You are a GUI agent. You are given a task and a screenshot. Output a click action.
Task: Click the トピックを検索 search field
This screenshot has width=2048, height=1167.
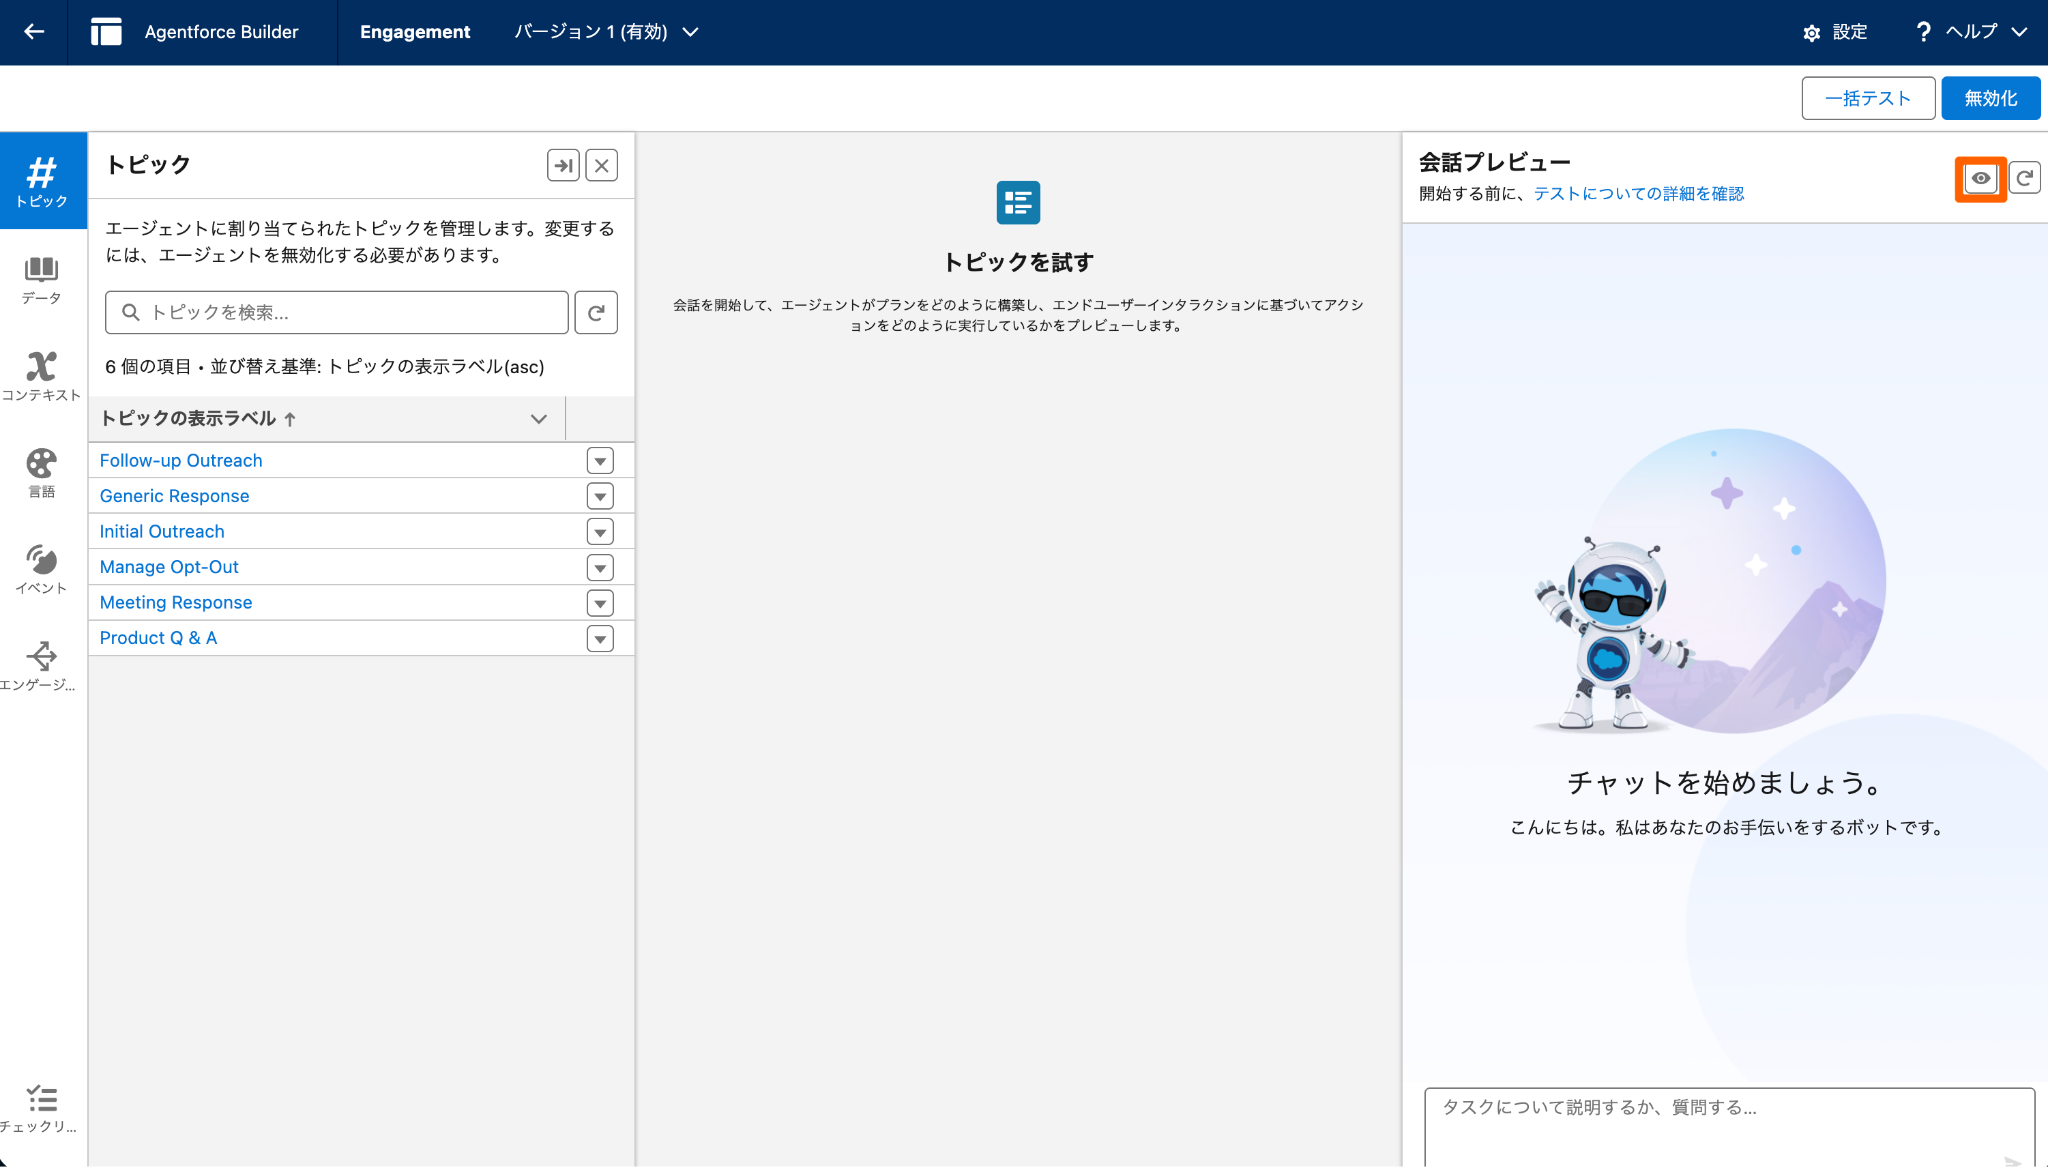click(x=337, y=313)
